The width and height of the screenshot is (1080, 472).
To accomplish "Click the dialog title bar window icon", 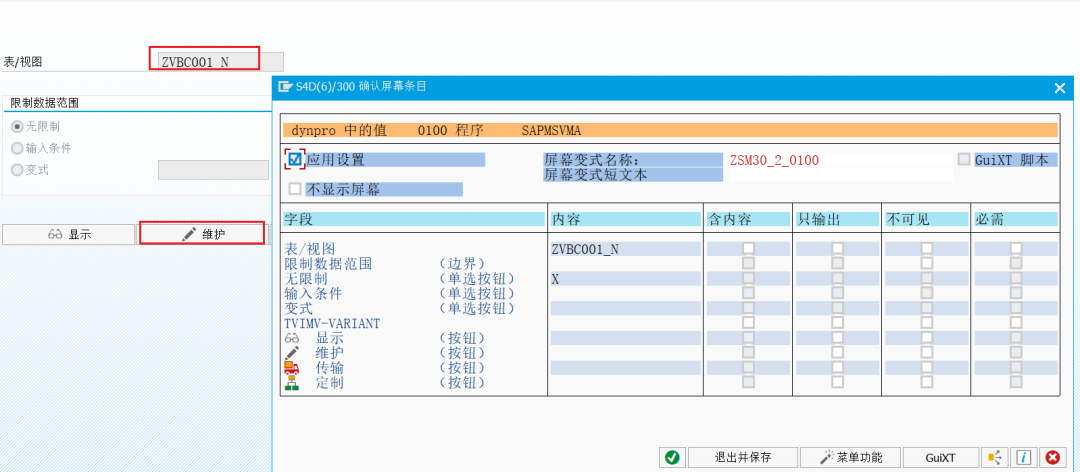I will [284, 87].
